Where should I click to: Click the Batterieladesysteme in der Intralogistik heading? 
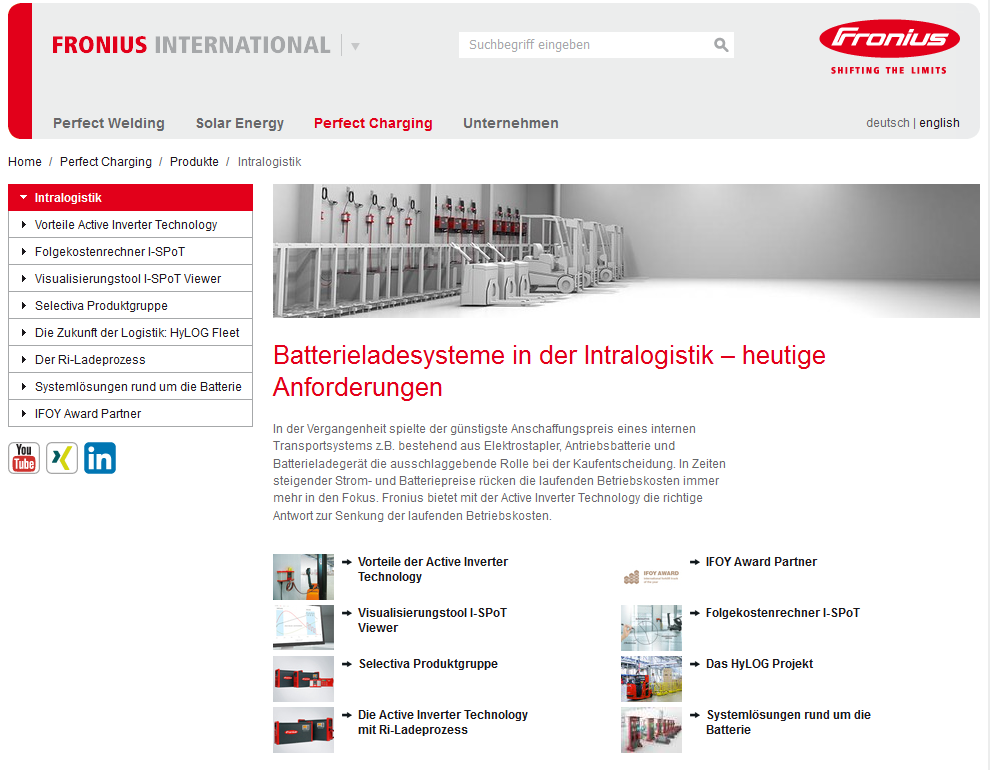(549, 371)
